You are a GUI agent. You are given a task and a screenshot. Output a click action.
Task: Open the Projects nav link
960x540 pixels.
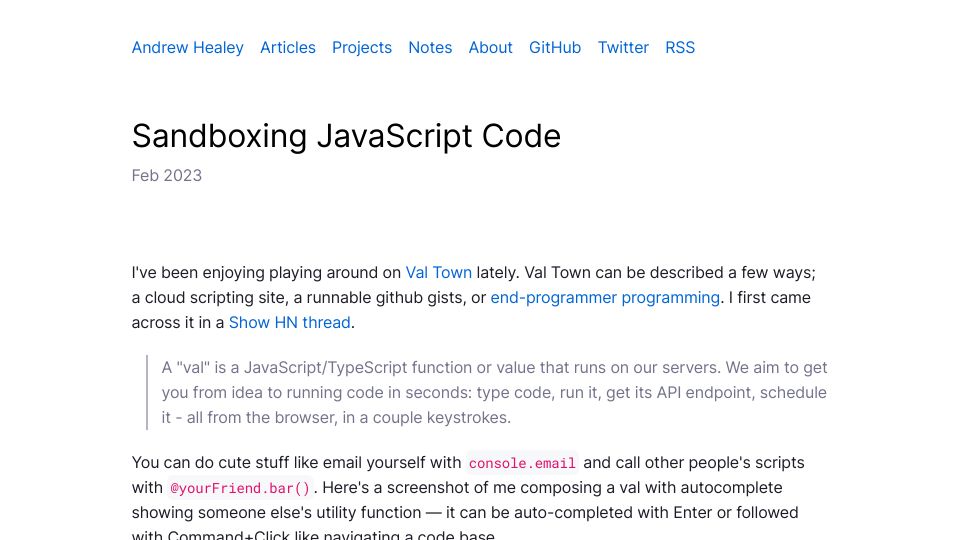(x=362, y=47)
